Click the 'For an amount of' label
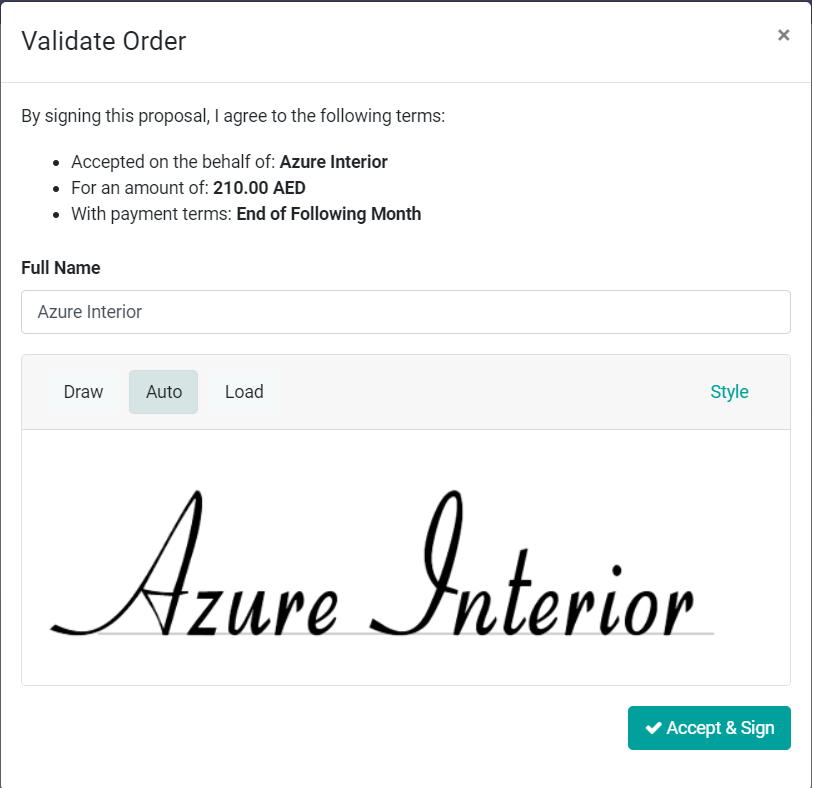 click(140, 188)
